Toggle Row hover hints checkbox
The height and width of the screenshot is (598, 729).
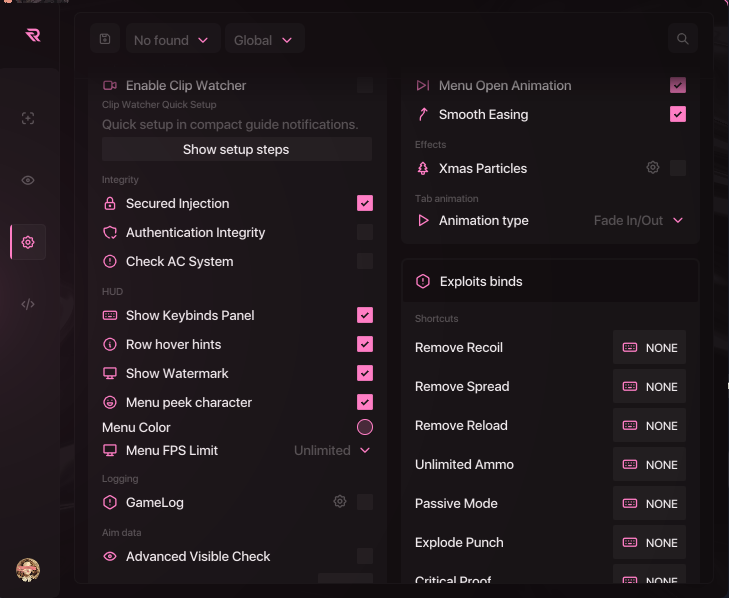click(x=365, y=344)
